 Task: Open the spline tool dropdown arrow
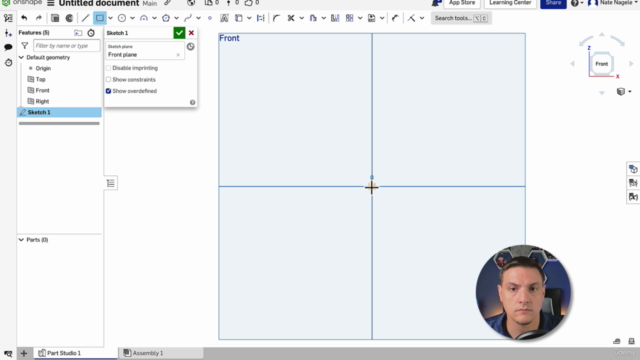198,18
